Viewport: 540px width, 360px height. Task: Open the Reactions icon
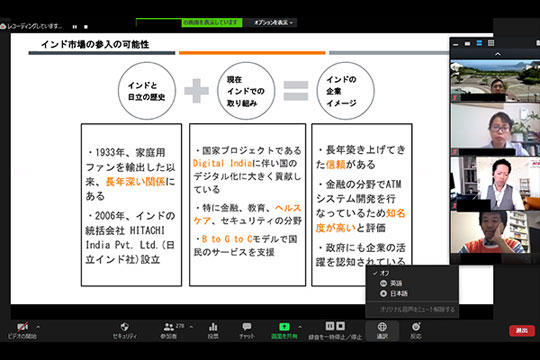pyautogui.click(x=416, y=327)
